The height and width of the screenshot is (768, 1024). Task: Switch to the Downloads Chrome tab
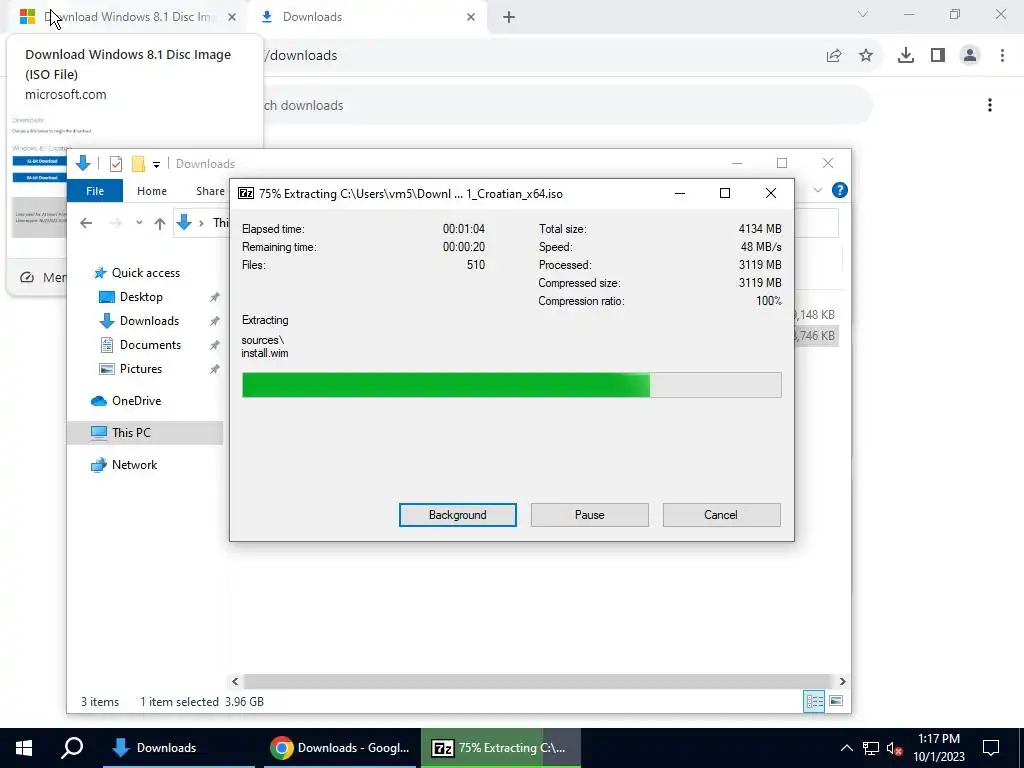[367, 17]
